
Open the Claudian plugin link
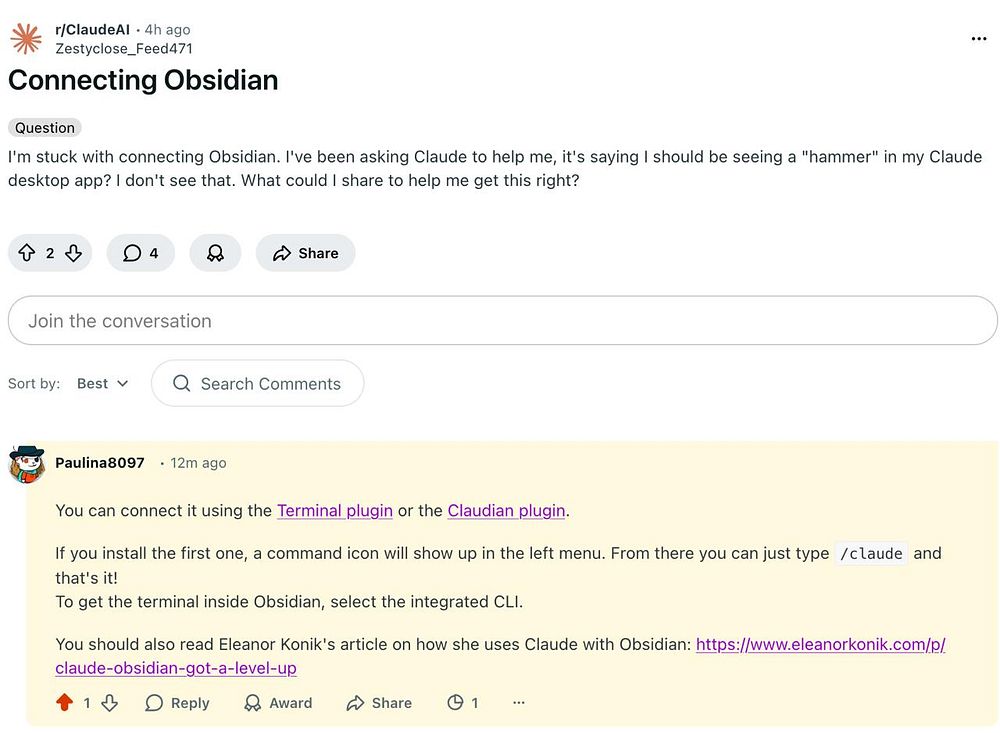click(506, 510)
